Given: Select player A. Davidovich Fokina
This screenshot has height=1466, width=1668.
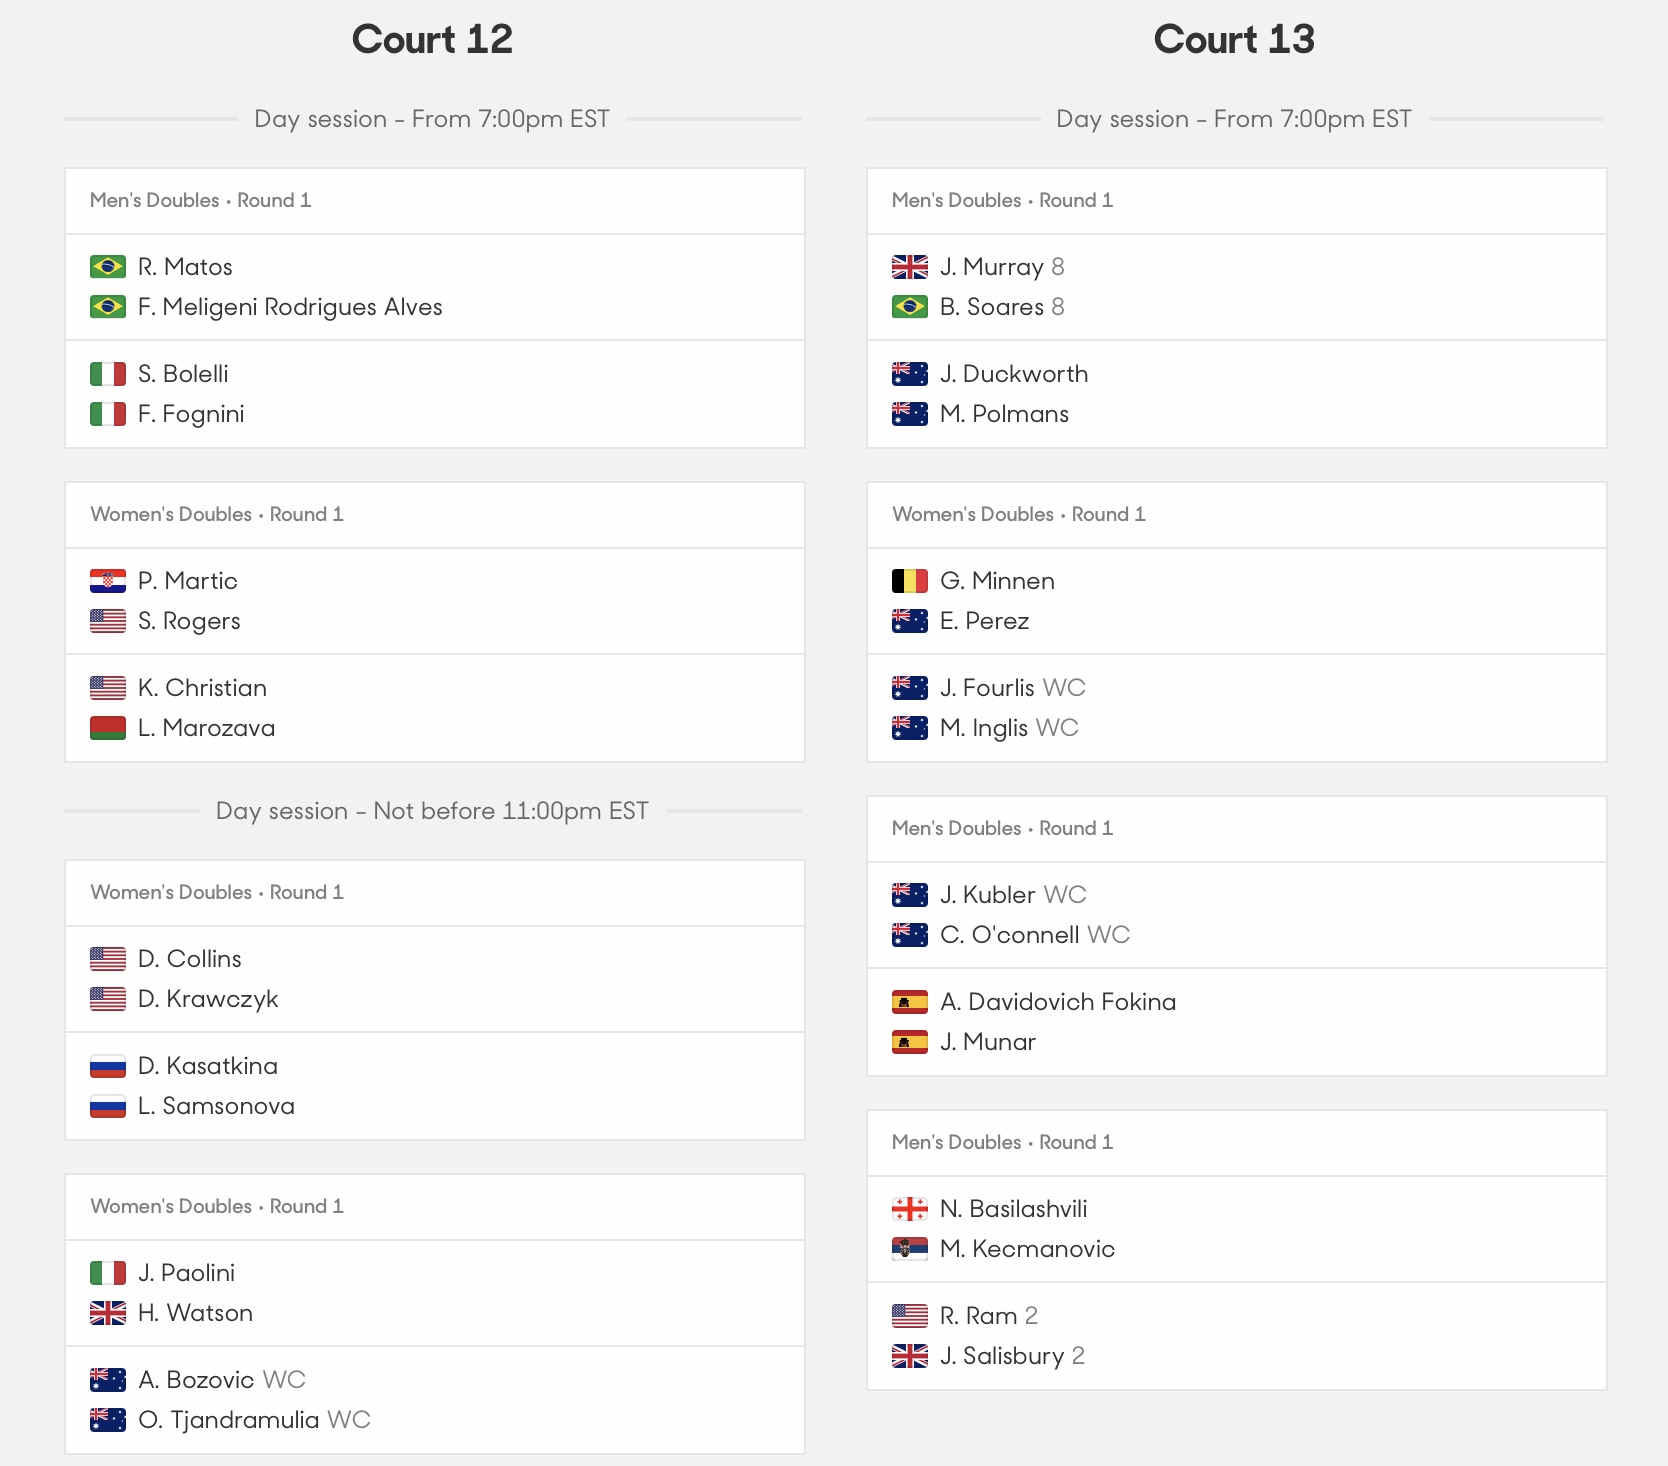Looking at the screenshot, I should [x=1058, y=1002].
